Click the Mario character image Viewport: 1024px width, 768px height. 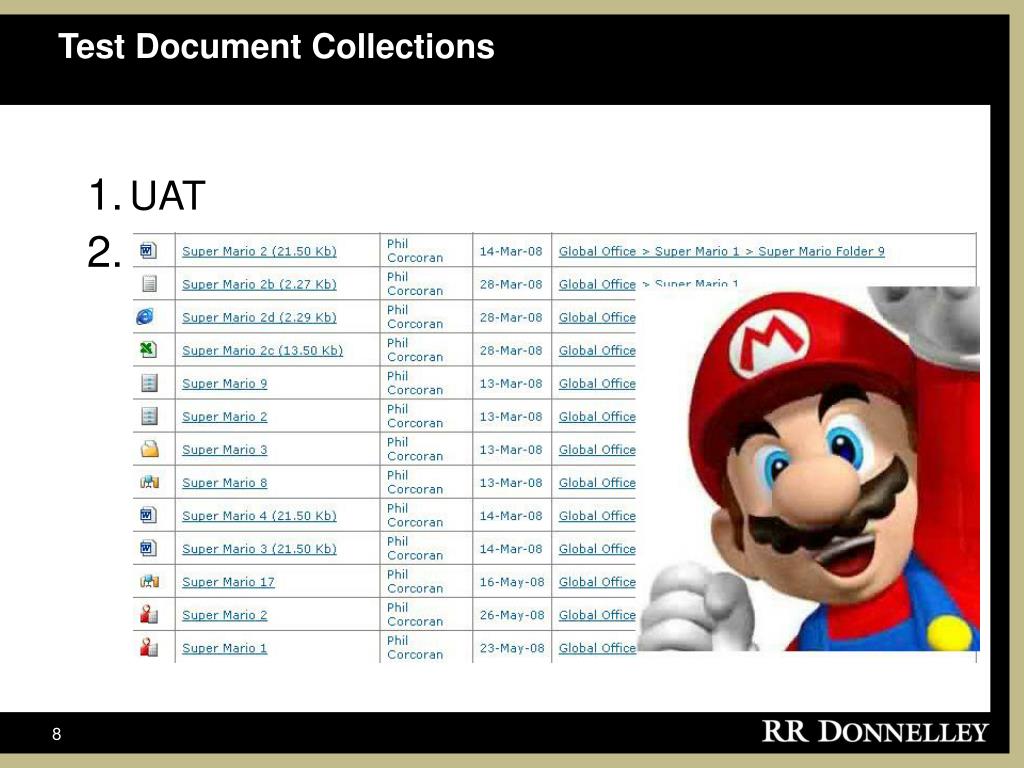pos(808,468)
